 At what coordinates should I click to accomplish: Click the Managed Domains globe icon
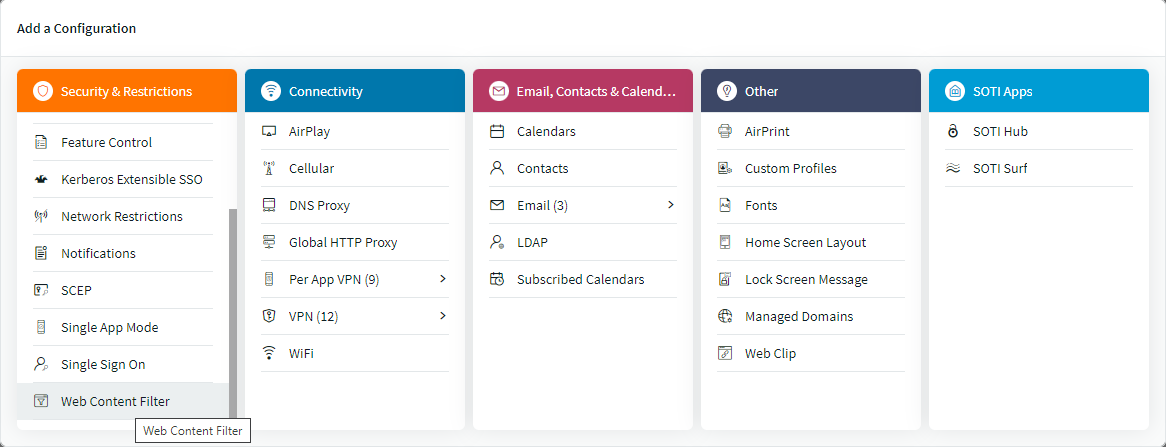click(725, 316)
